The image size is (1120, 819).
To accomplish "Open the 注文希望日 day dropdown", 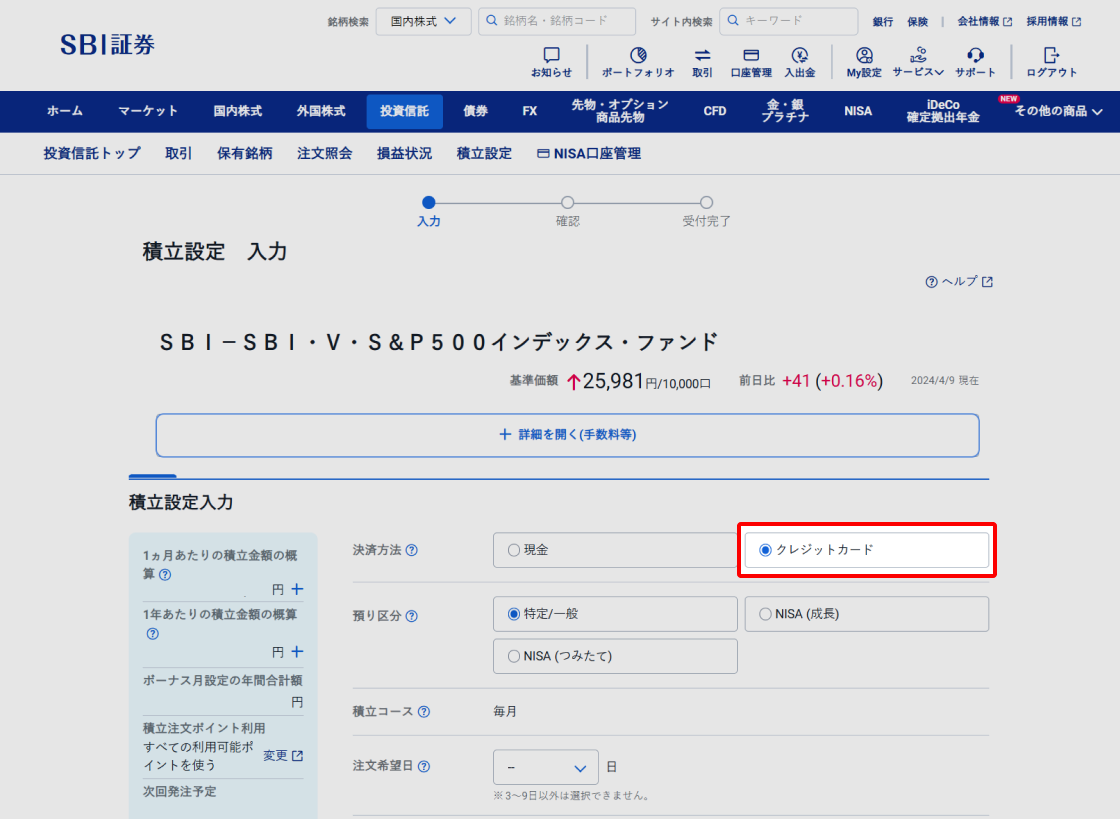I will (546, 768).
